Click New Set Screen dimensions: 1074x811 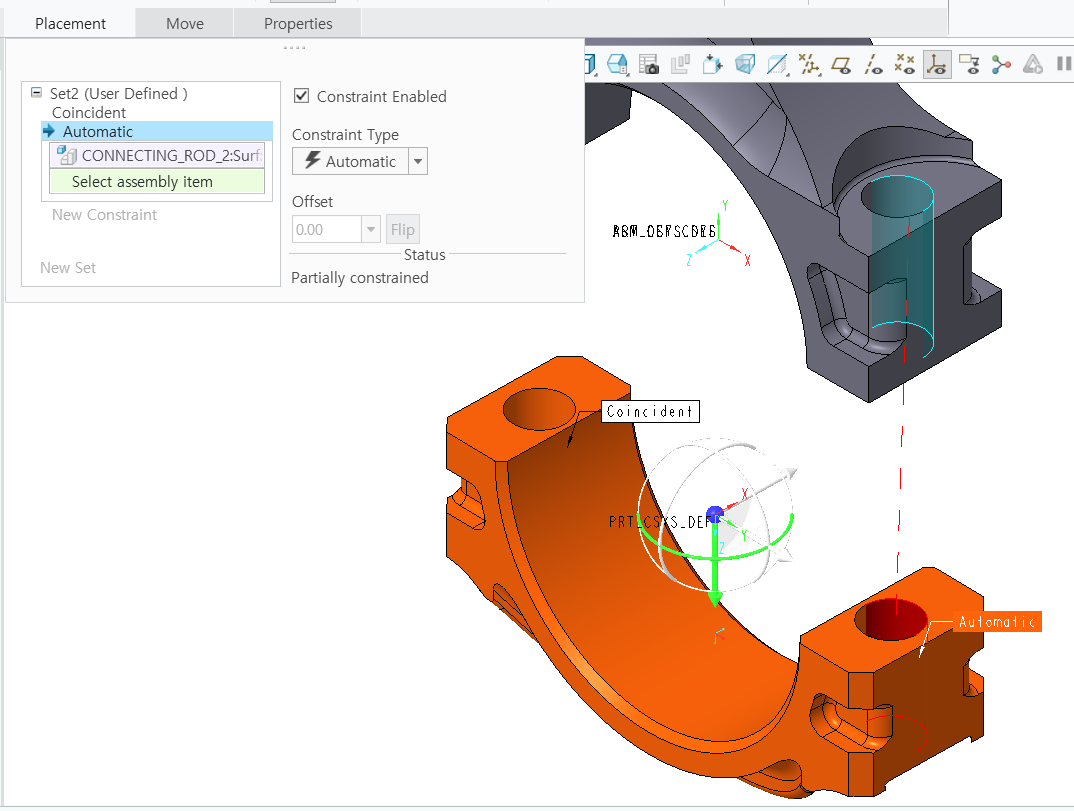coord(68,267)
